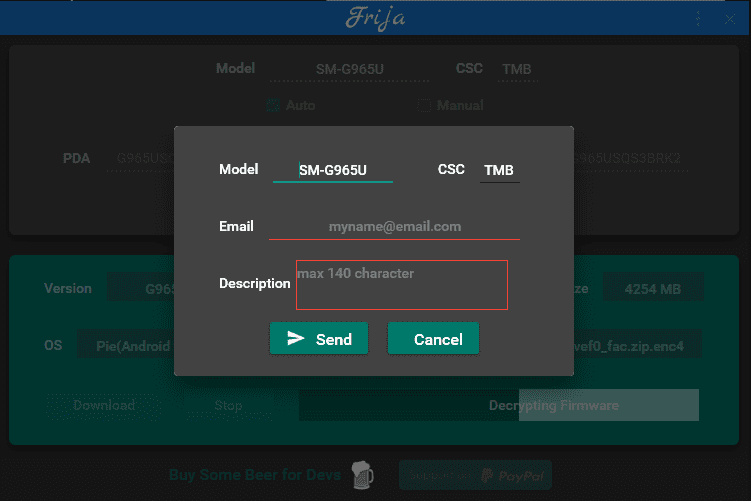This screenshot has height=501, width=751.
Task: Click the background Model field
Action: pos(349,69)
